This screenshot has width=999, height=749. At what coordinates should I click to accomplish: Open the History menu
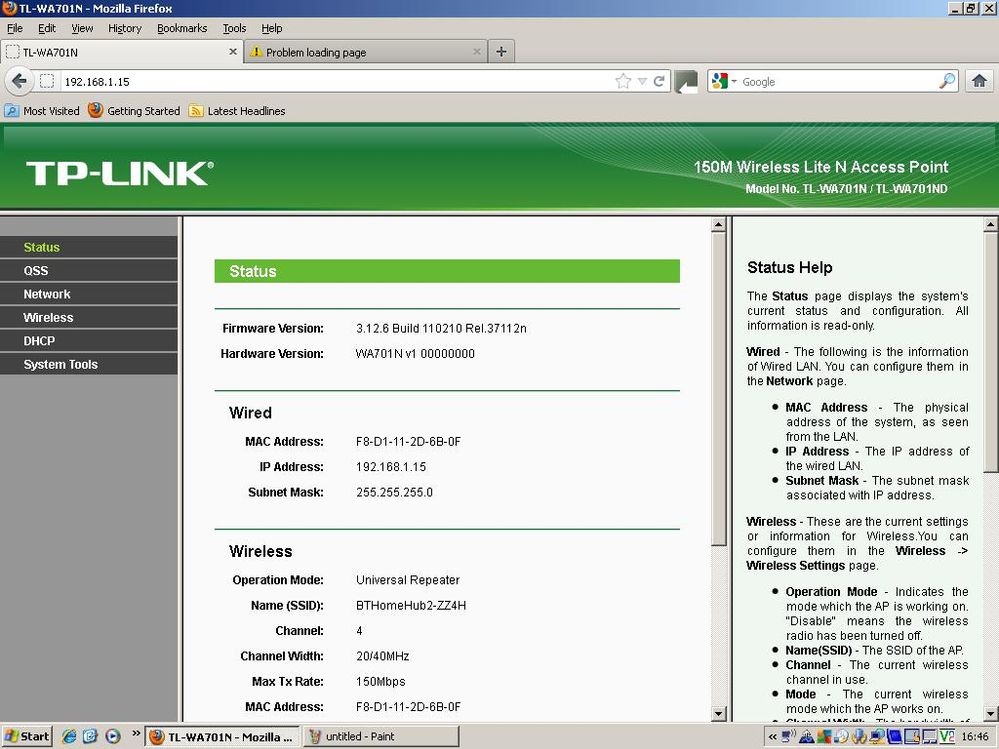pos(125,28)
